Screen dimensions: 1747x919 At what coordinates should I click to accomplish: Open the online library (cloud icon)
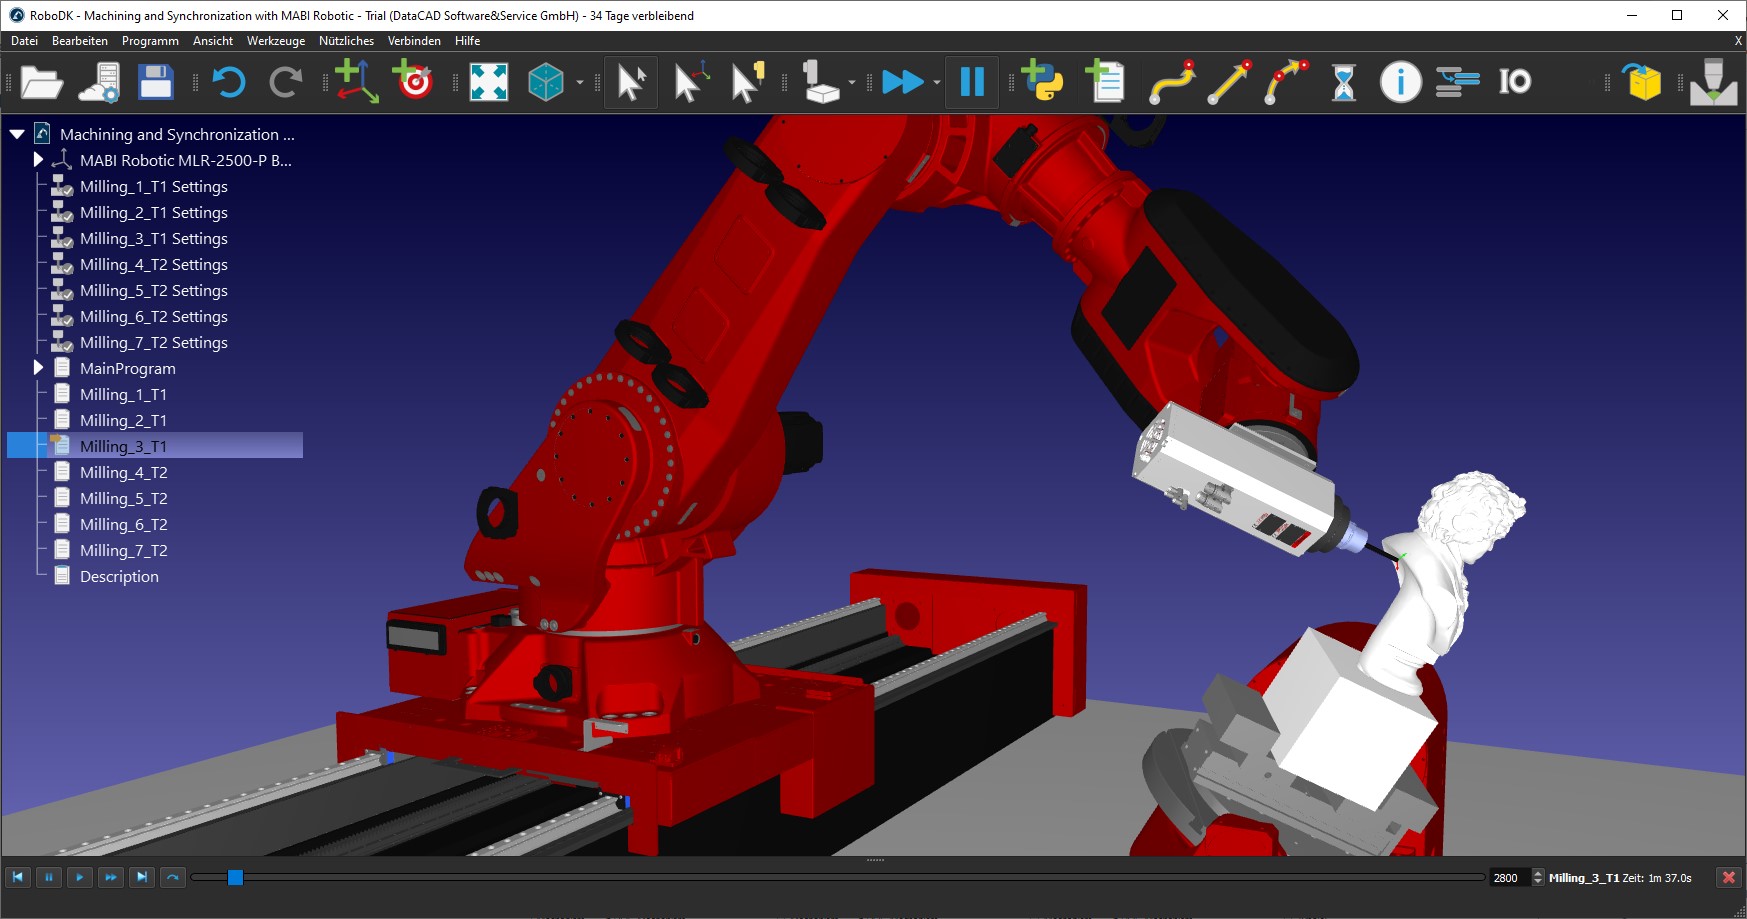click(98, 82)
